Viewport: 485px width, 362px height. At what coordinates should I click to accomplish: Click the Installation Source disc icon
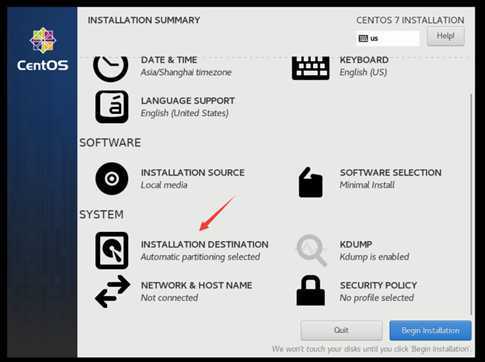(x=112, y=179)
